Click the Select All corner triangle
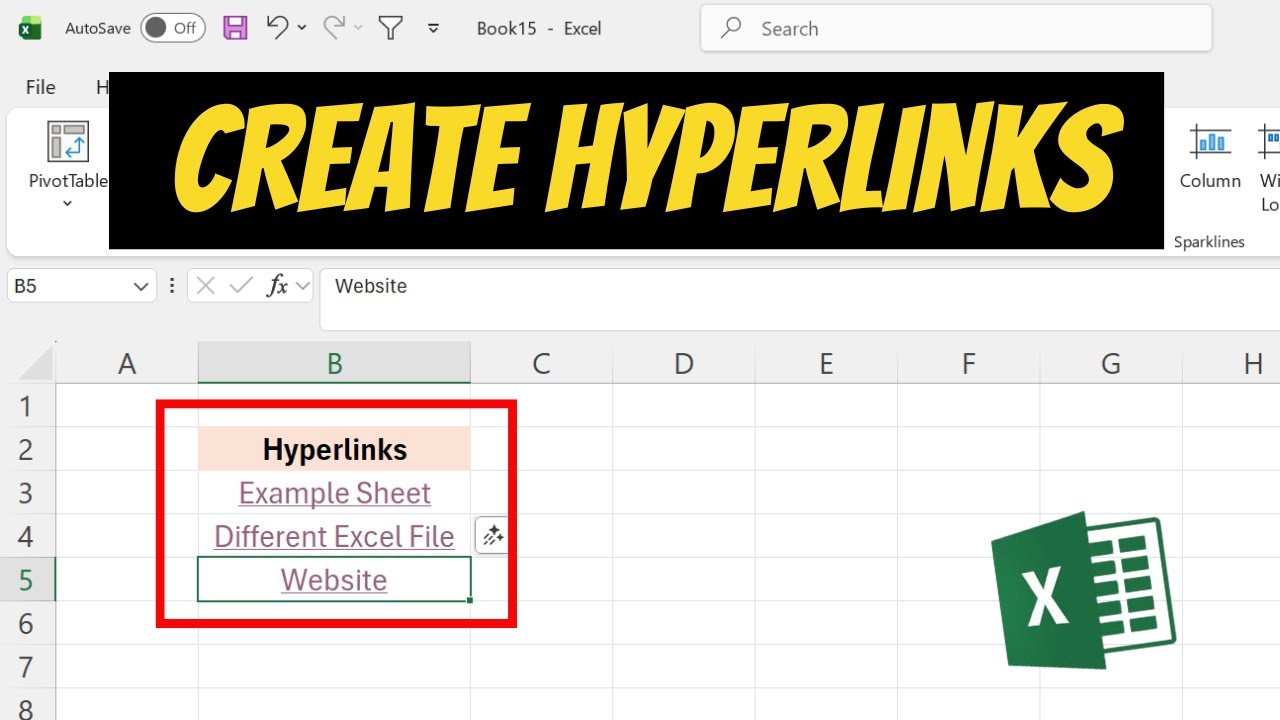Screen dimensions: 1280x720 (37, 363)
